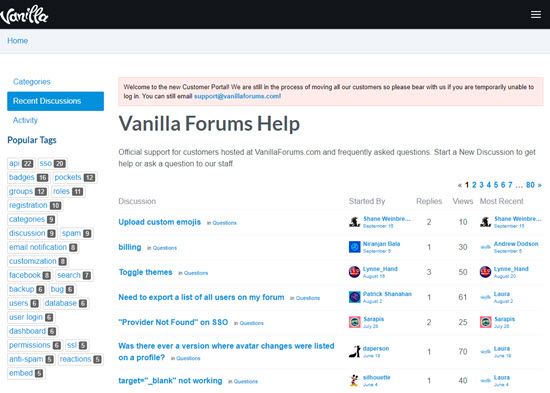Select the 'email notification' tag
The height and width of the screenshot is (393, 550).
tap(43, 247)
